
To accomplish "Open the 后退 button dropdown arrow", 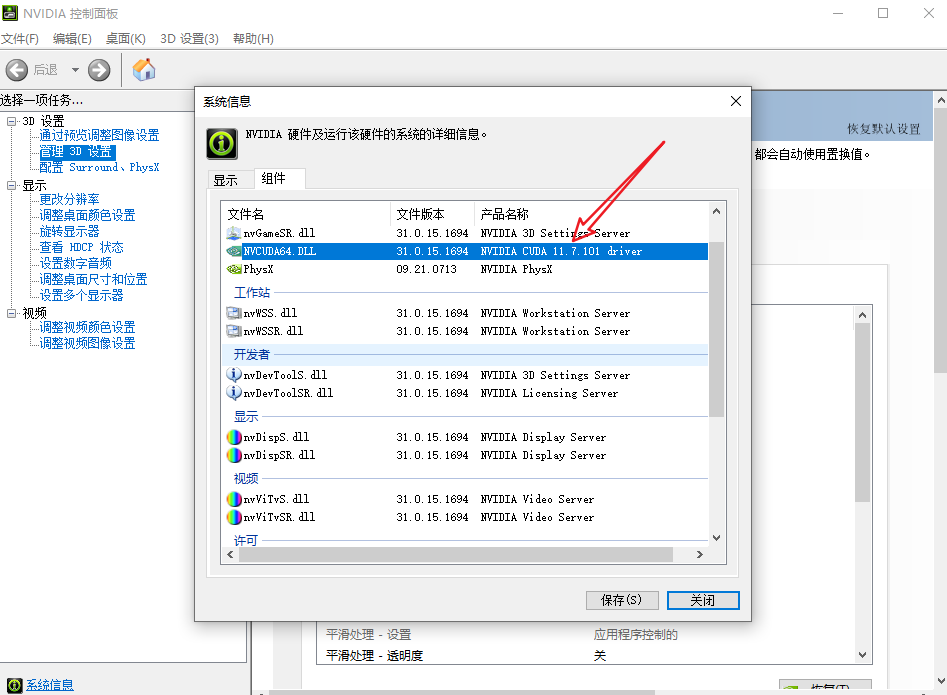I will pos(74,70).
